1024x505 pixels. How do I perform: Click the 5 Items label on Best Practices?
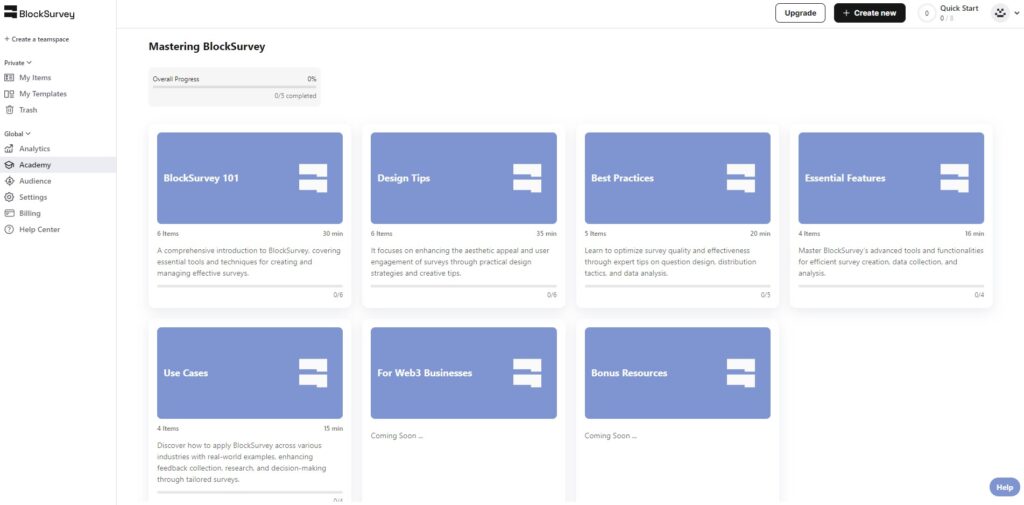pyautogui.click(x=595, y=234)
